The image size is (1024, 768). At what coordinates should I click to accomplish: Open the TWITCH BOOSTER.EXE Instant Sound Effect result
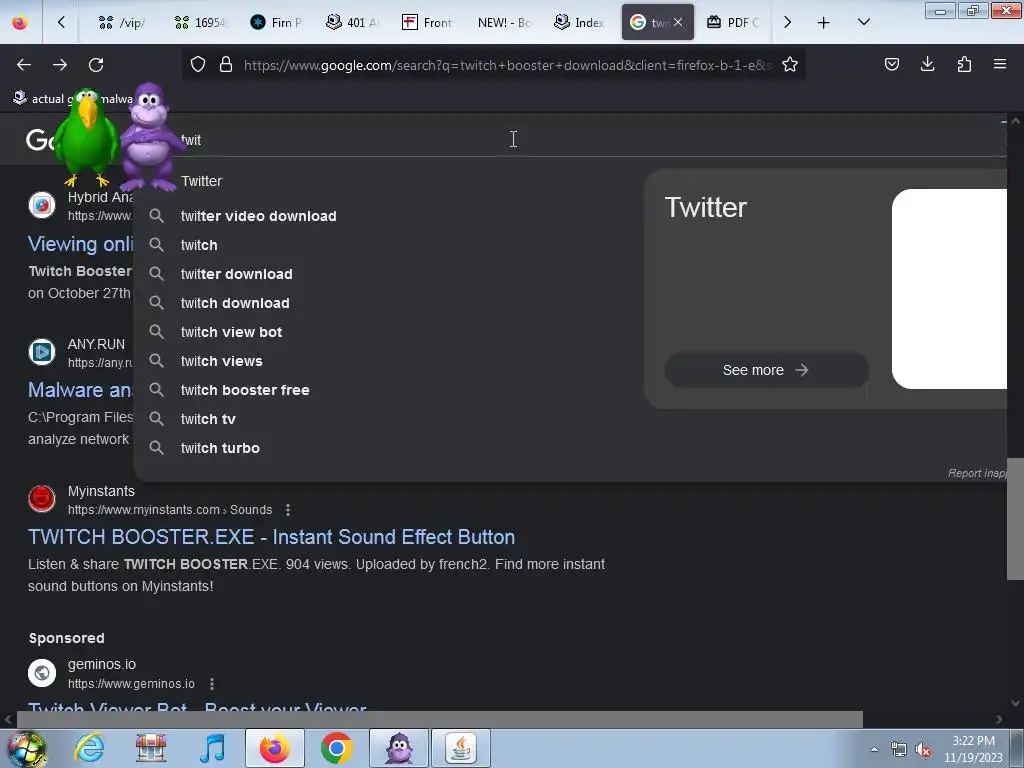coord(272,537)
